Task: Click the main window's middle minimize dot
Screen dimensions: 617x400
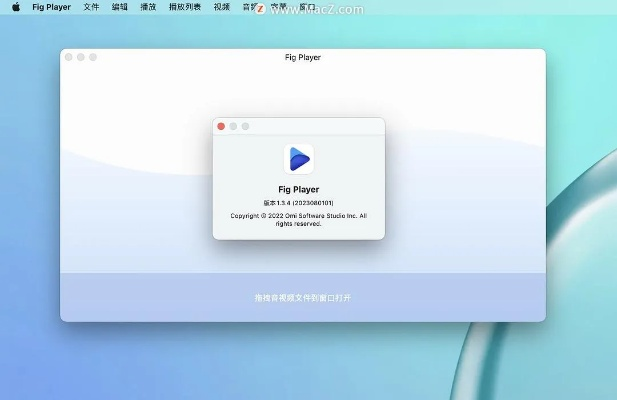Action: [81, 57]
